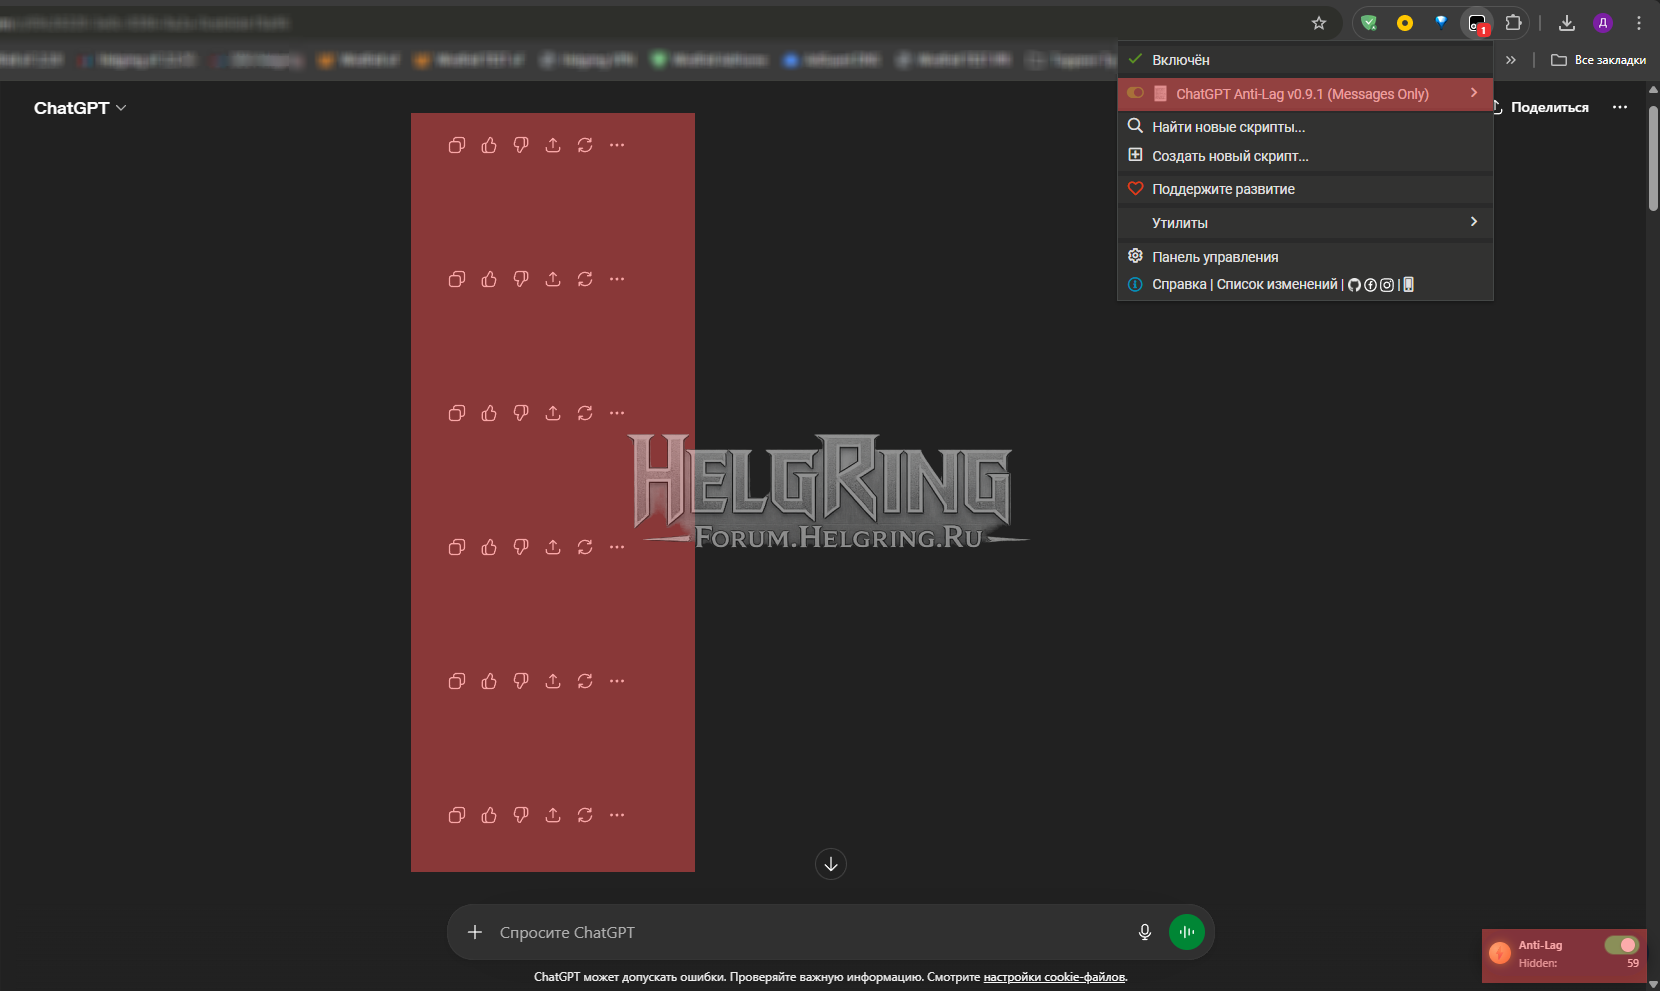Open the ChatGPT model selector dropdown

[80, 108]
